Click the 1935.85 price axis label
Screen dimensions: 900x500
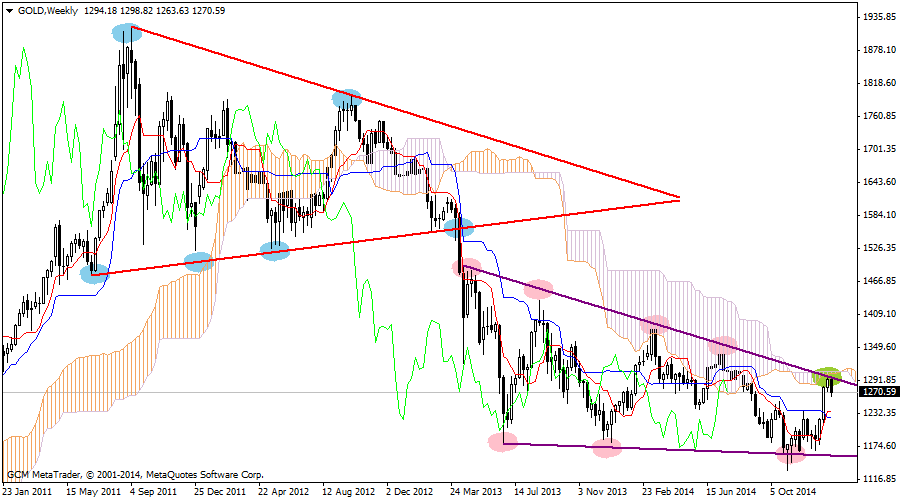pos(878,18)
